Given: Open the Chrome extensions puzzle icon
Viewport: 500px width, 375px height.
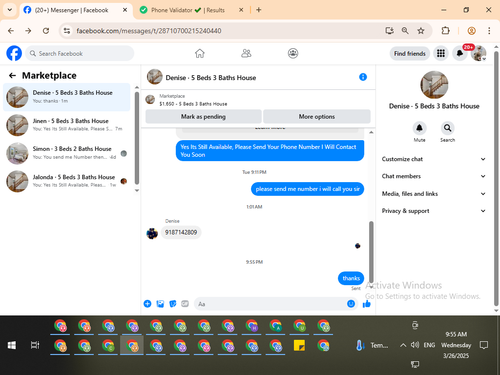Looking at the screenshot, I should 446,31.
